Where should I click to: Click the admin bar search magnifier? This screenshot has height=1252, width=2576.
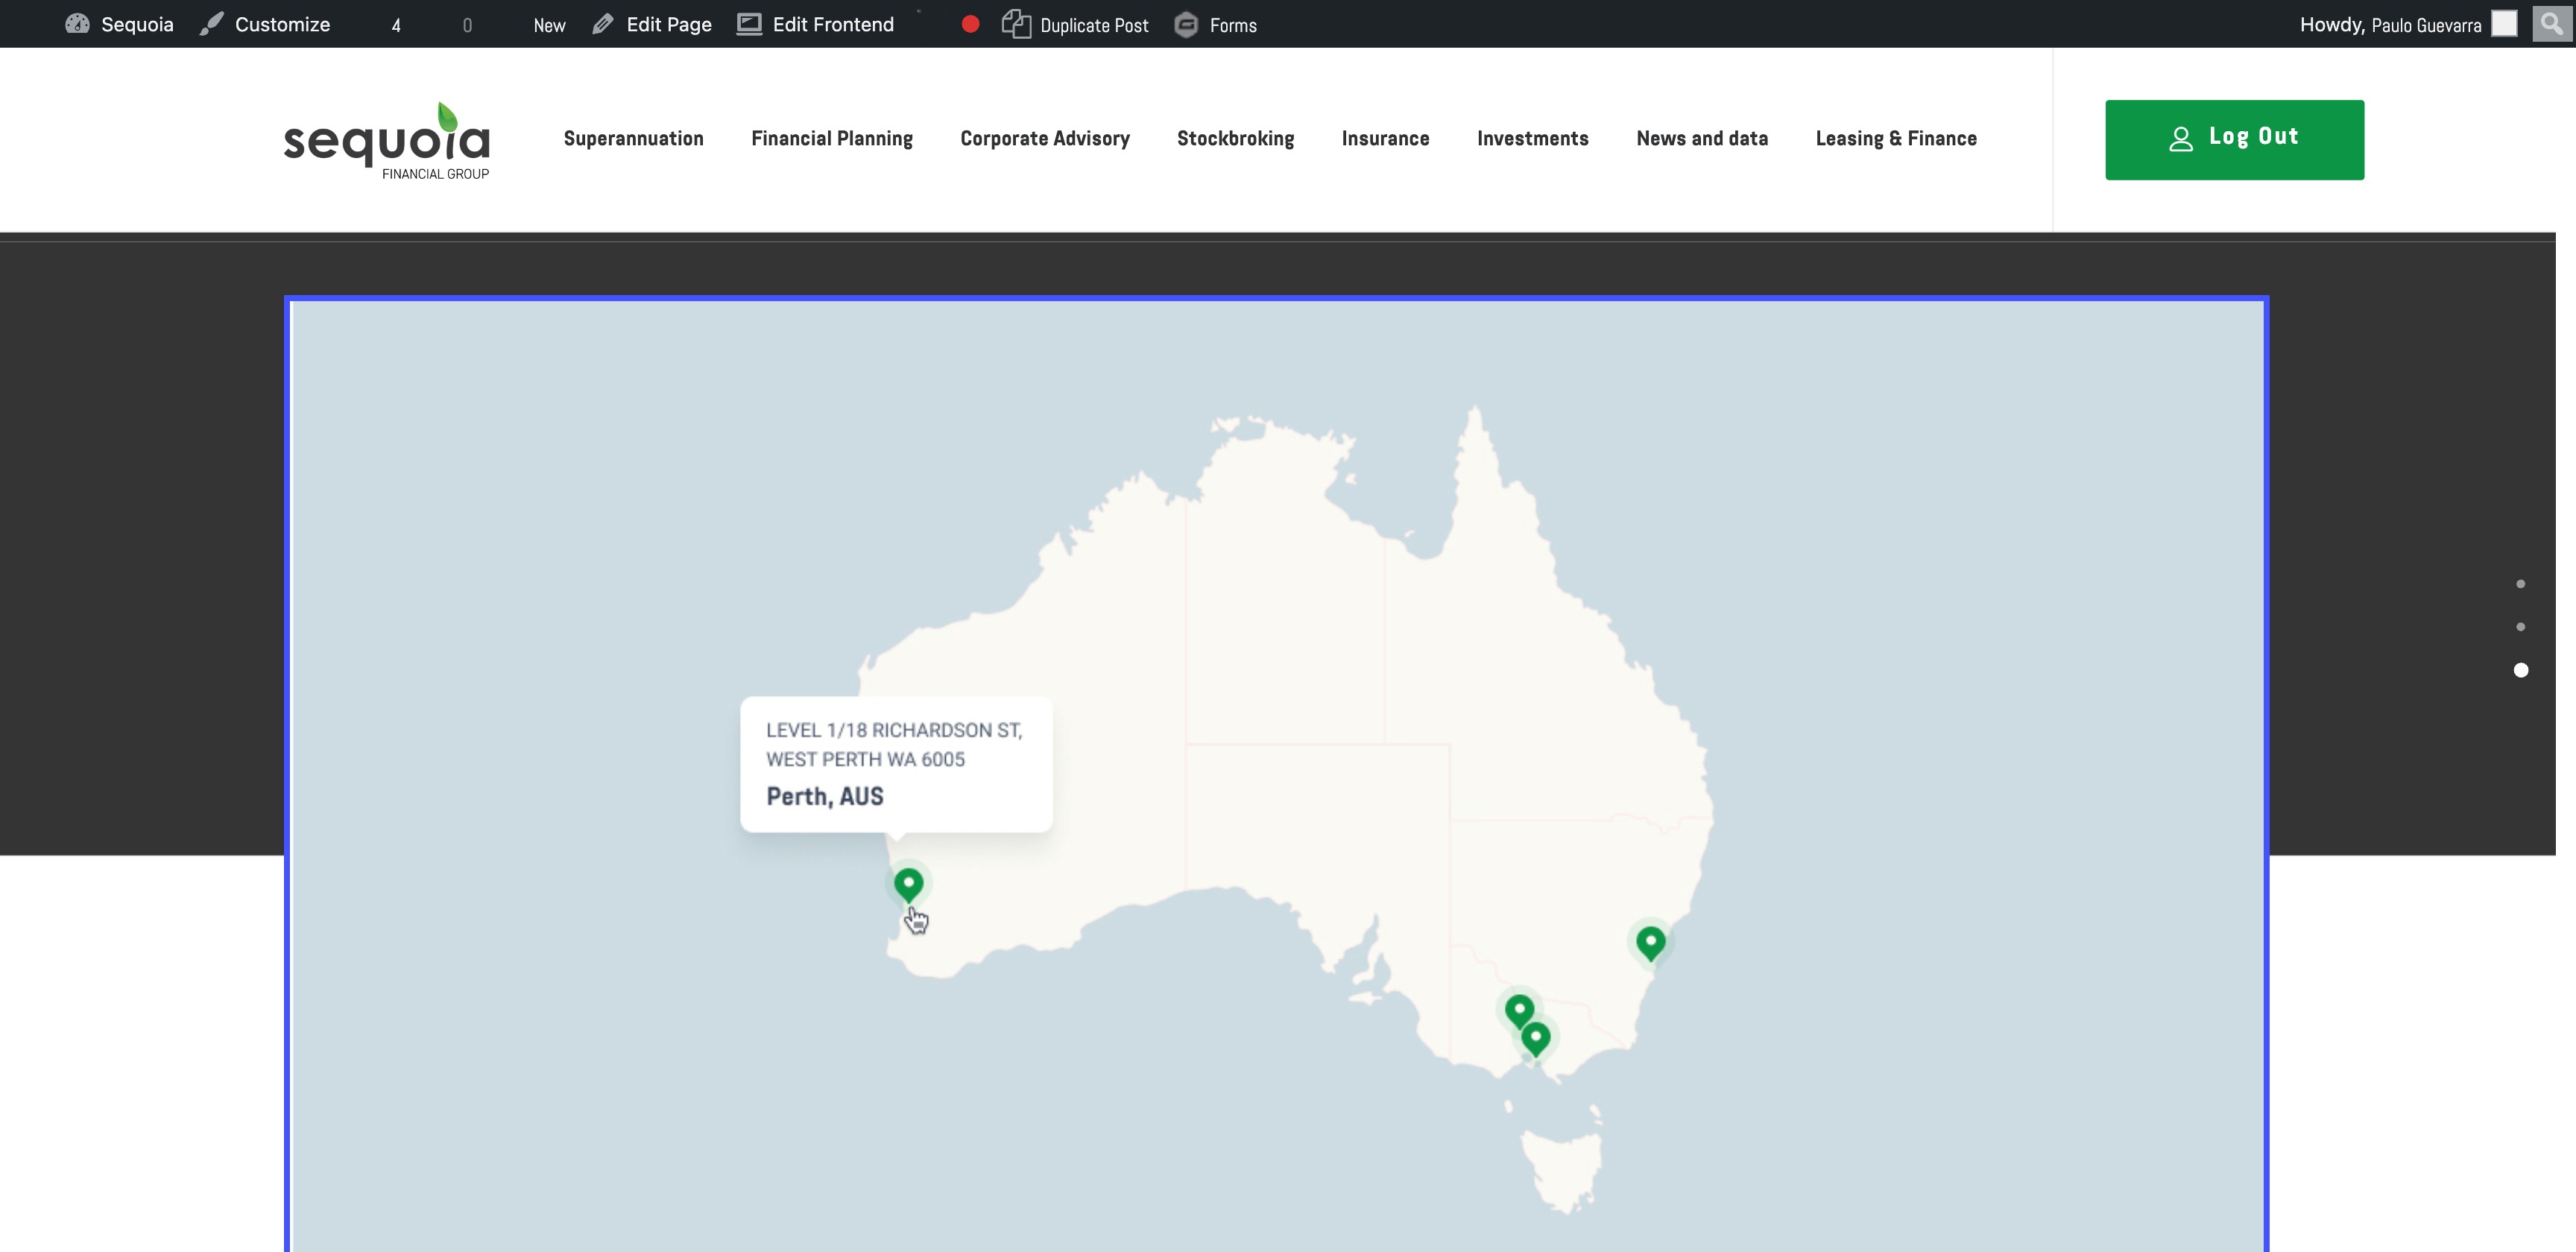click(2551, 23)
